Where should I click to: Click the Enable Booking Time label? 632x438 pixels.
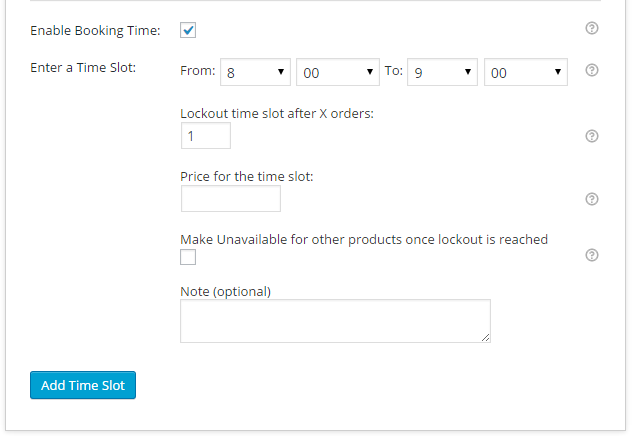click(x=95, y=31)
